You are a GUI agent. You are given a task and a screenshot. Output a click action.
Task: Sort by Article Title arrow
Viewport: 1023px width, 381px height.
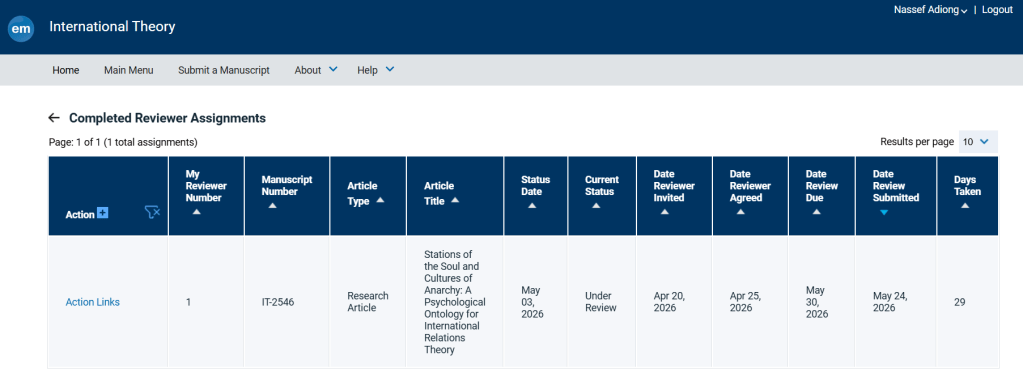point(455,200)
